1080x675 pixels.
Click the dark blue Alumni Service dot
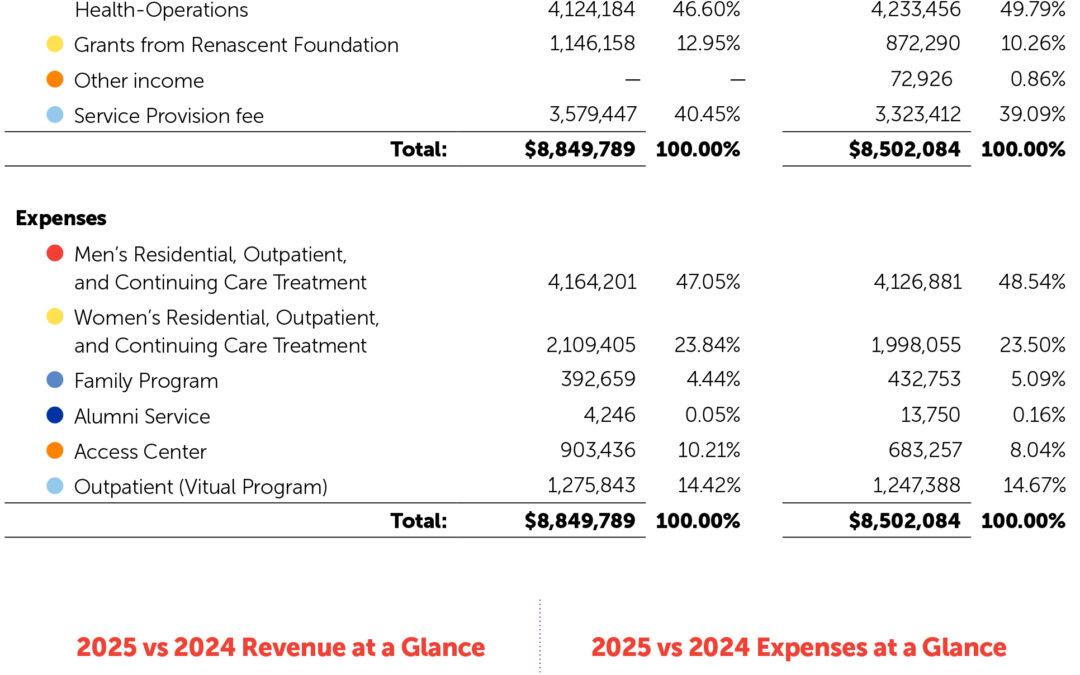click(x=56, y=415)
